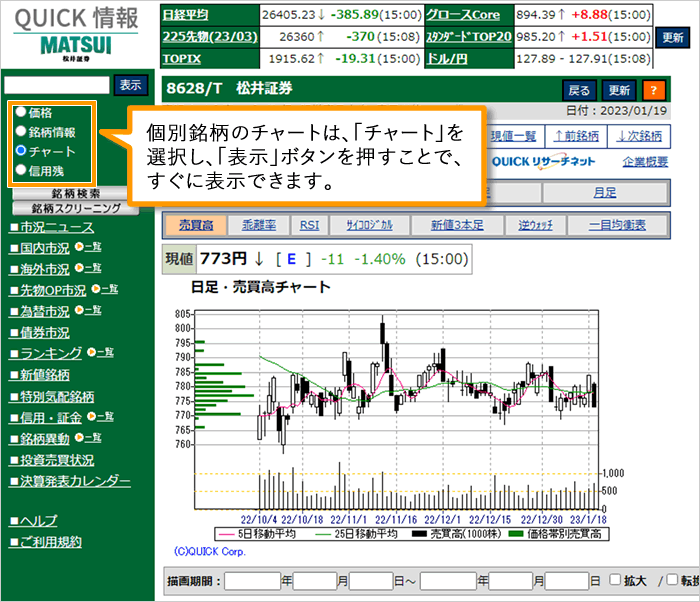Open the ドル/円 exchange rate link
The width and height of the screenshot is (700, 602).
[447, 59]
